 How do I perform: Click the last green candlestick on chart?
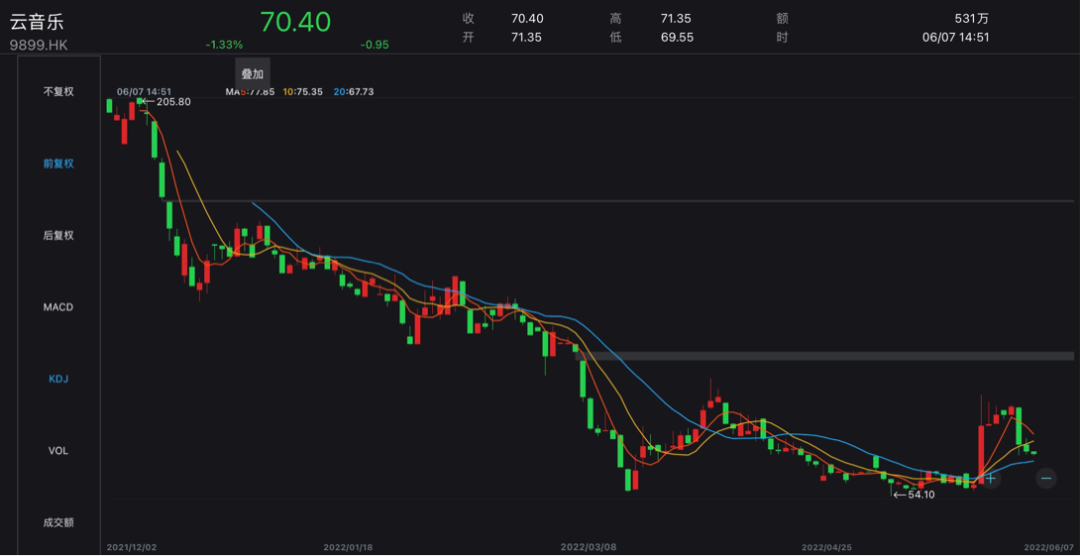pyautogui.click(x=1034, y=453)
